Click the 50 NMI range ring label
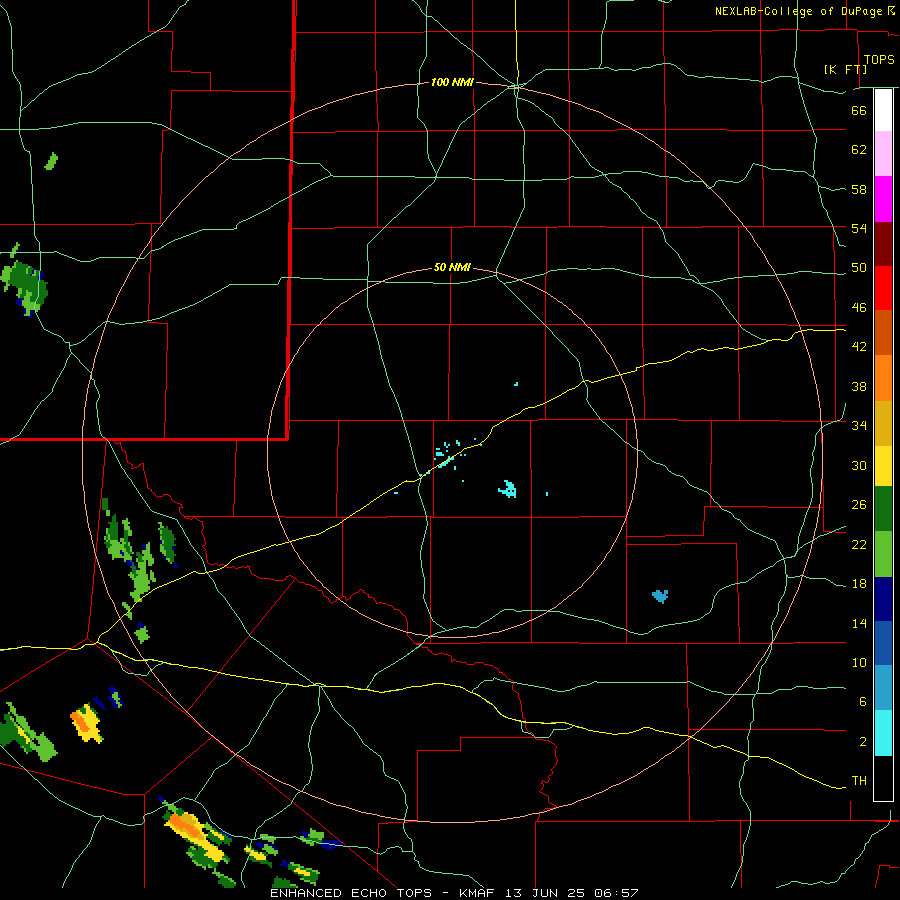The width and height of the screenshot is (900, 900). pos(452,267)
